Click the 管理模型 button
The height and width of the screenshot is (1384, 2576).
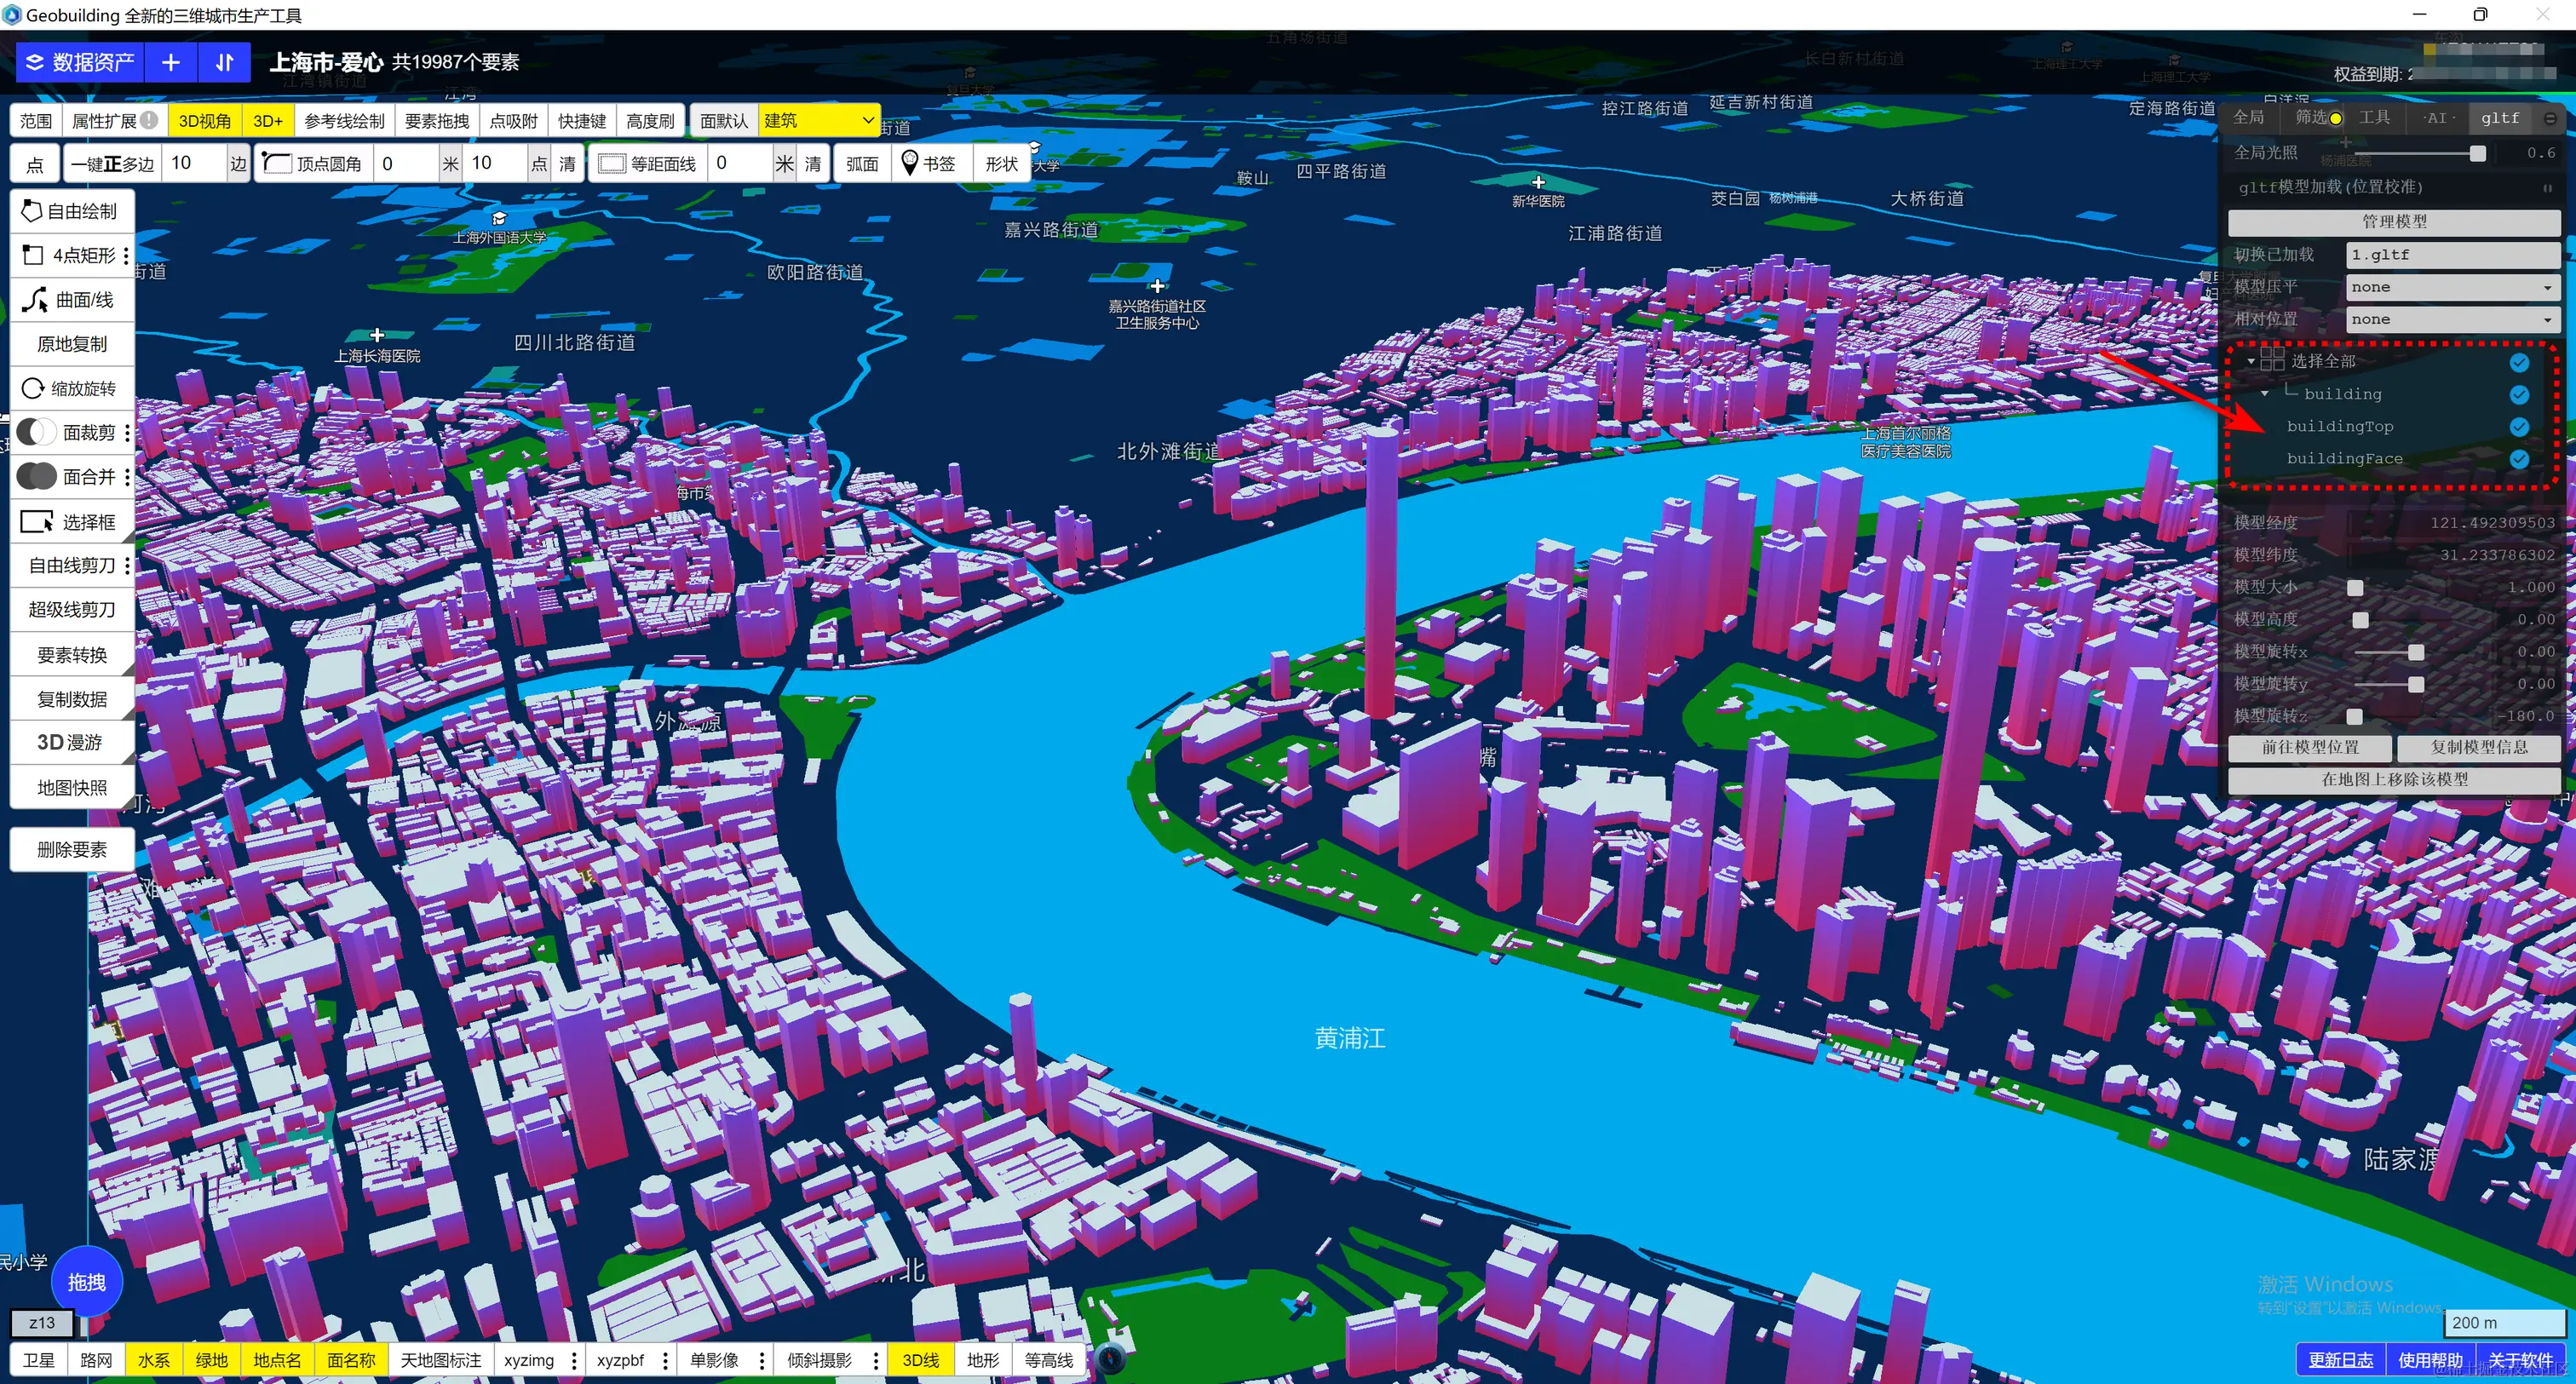(2394, 222)
